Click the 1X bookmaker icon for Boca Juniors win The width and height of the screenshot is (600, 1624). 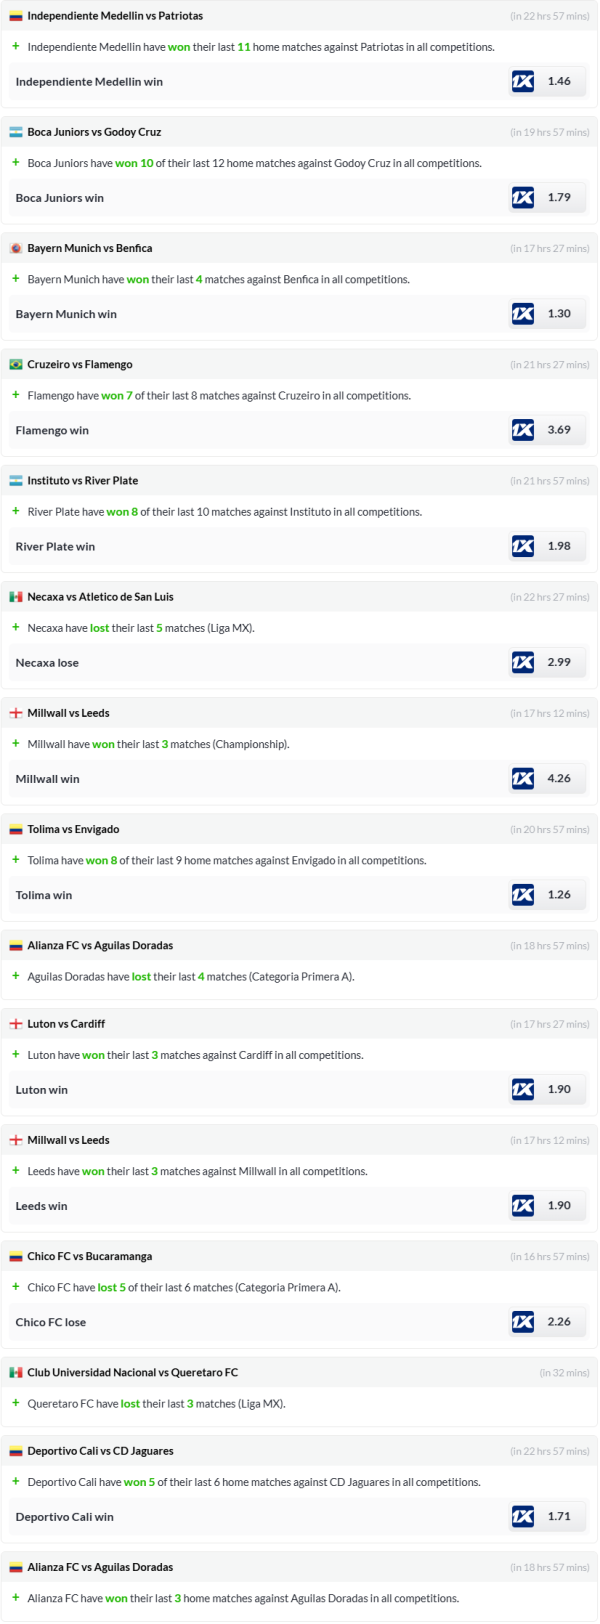523,198
